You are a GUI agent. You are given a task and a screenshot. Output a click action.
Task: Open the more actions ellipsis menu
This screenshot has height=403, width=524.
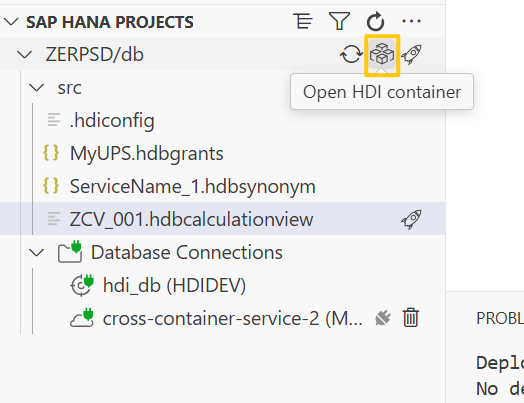[x=411, y=21]
